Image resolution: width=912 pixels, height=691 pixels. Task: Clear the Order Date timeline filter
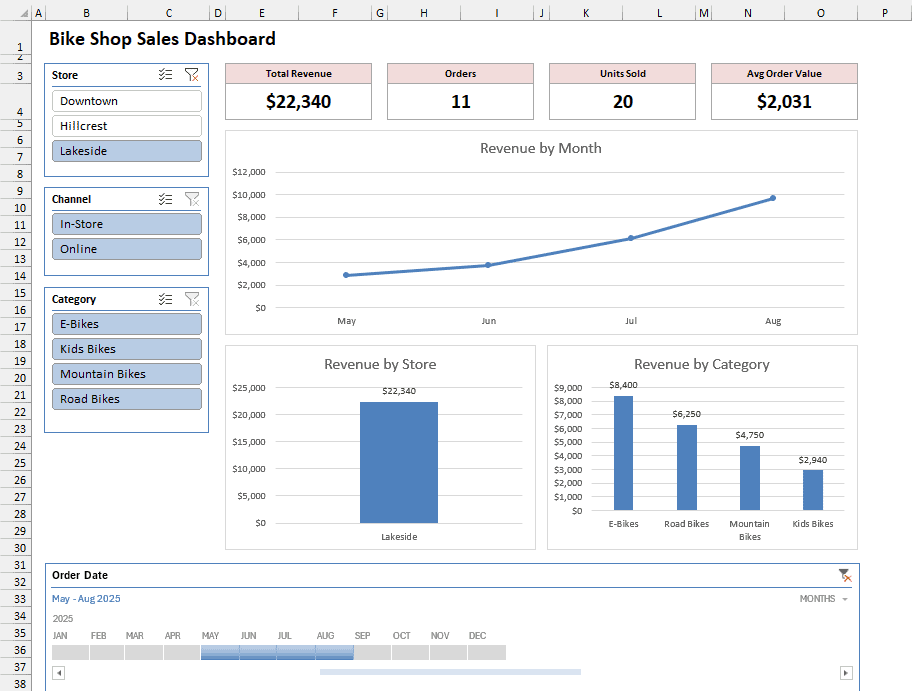click(845, 575)
